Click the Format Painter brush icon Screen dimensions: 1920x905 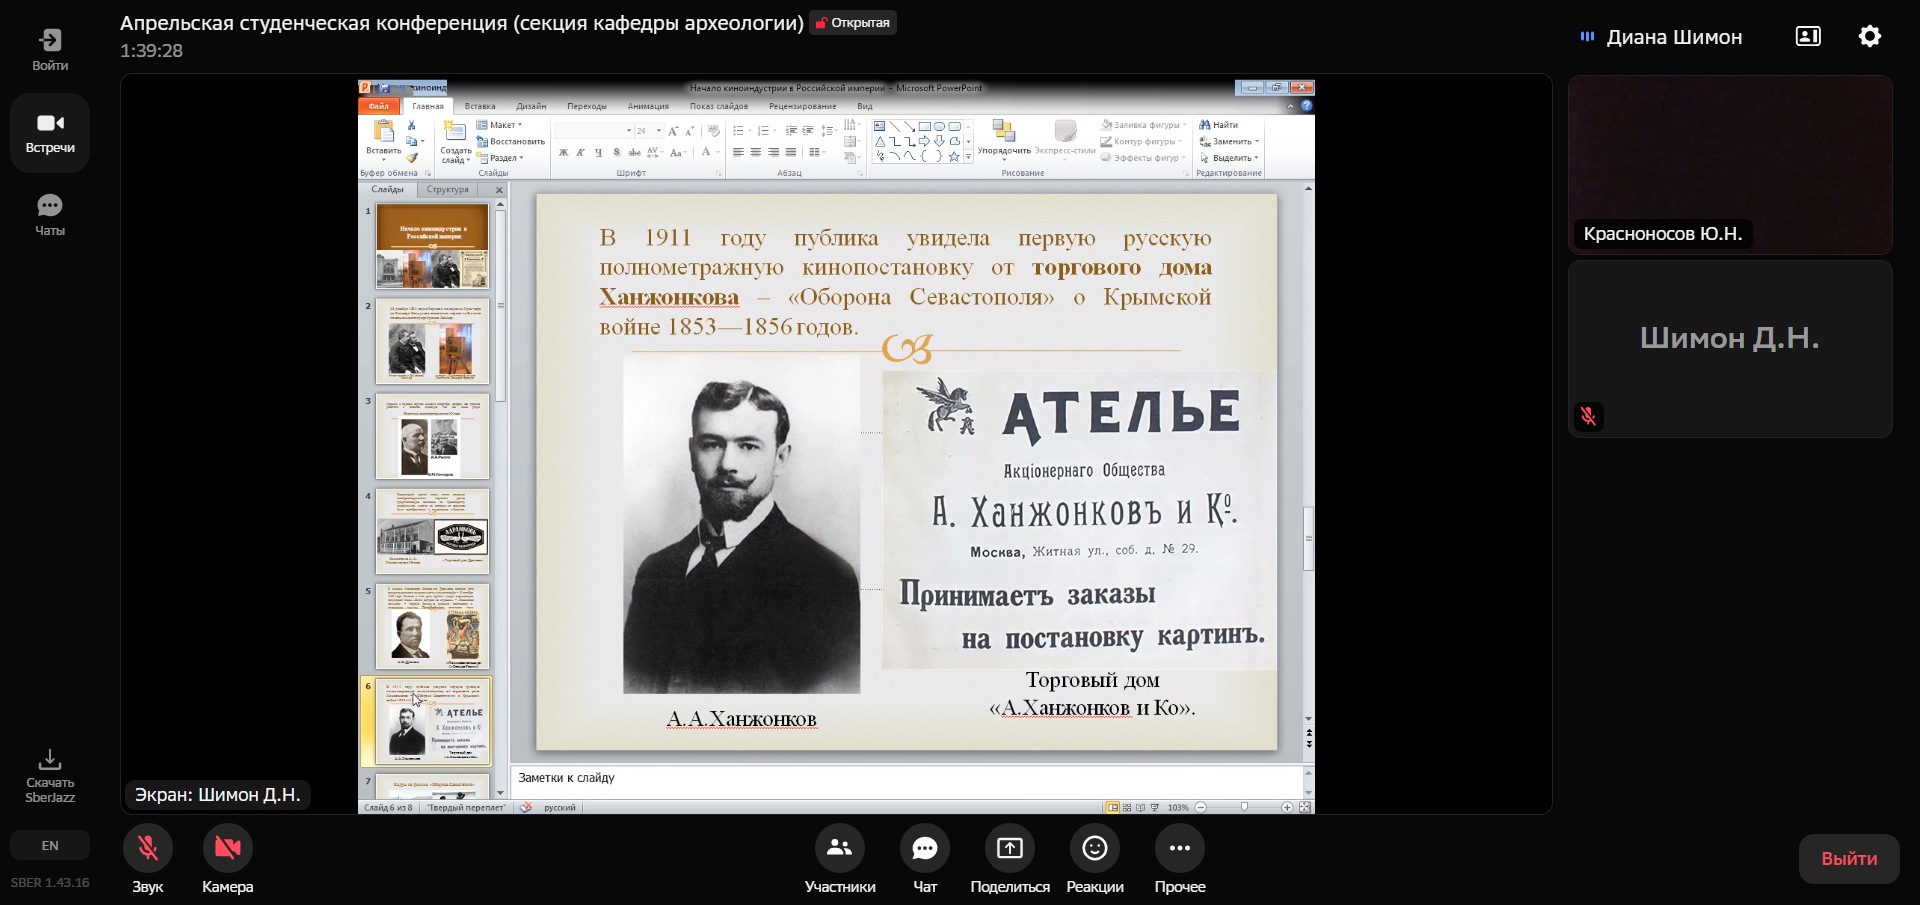click(x=411, y=158)
